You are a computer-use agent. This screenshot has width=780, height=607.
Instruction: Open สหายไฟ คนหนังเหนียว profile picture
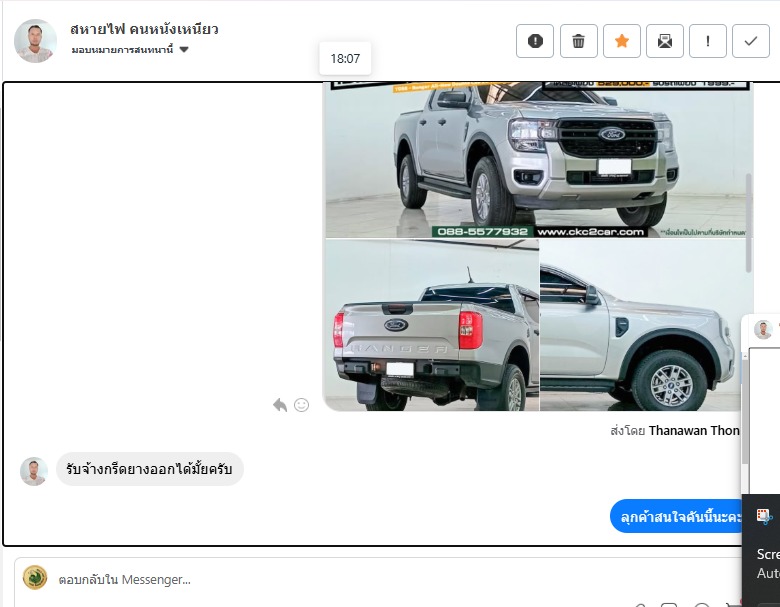tap(35, 41)
